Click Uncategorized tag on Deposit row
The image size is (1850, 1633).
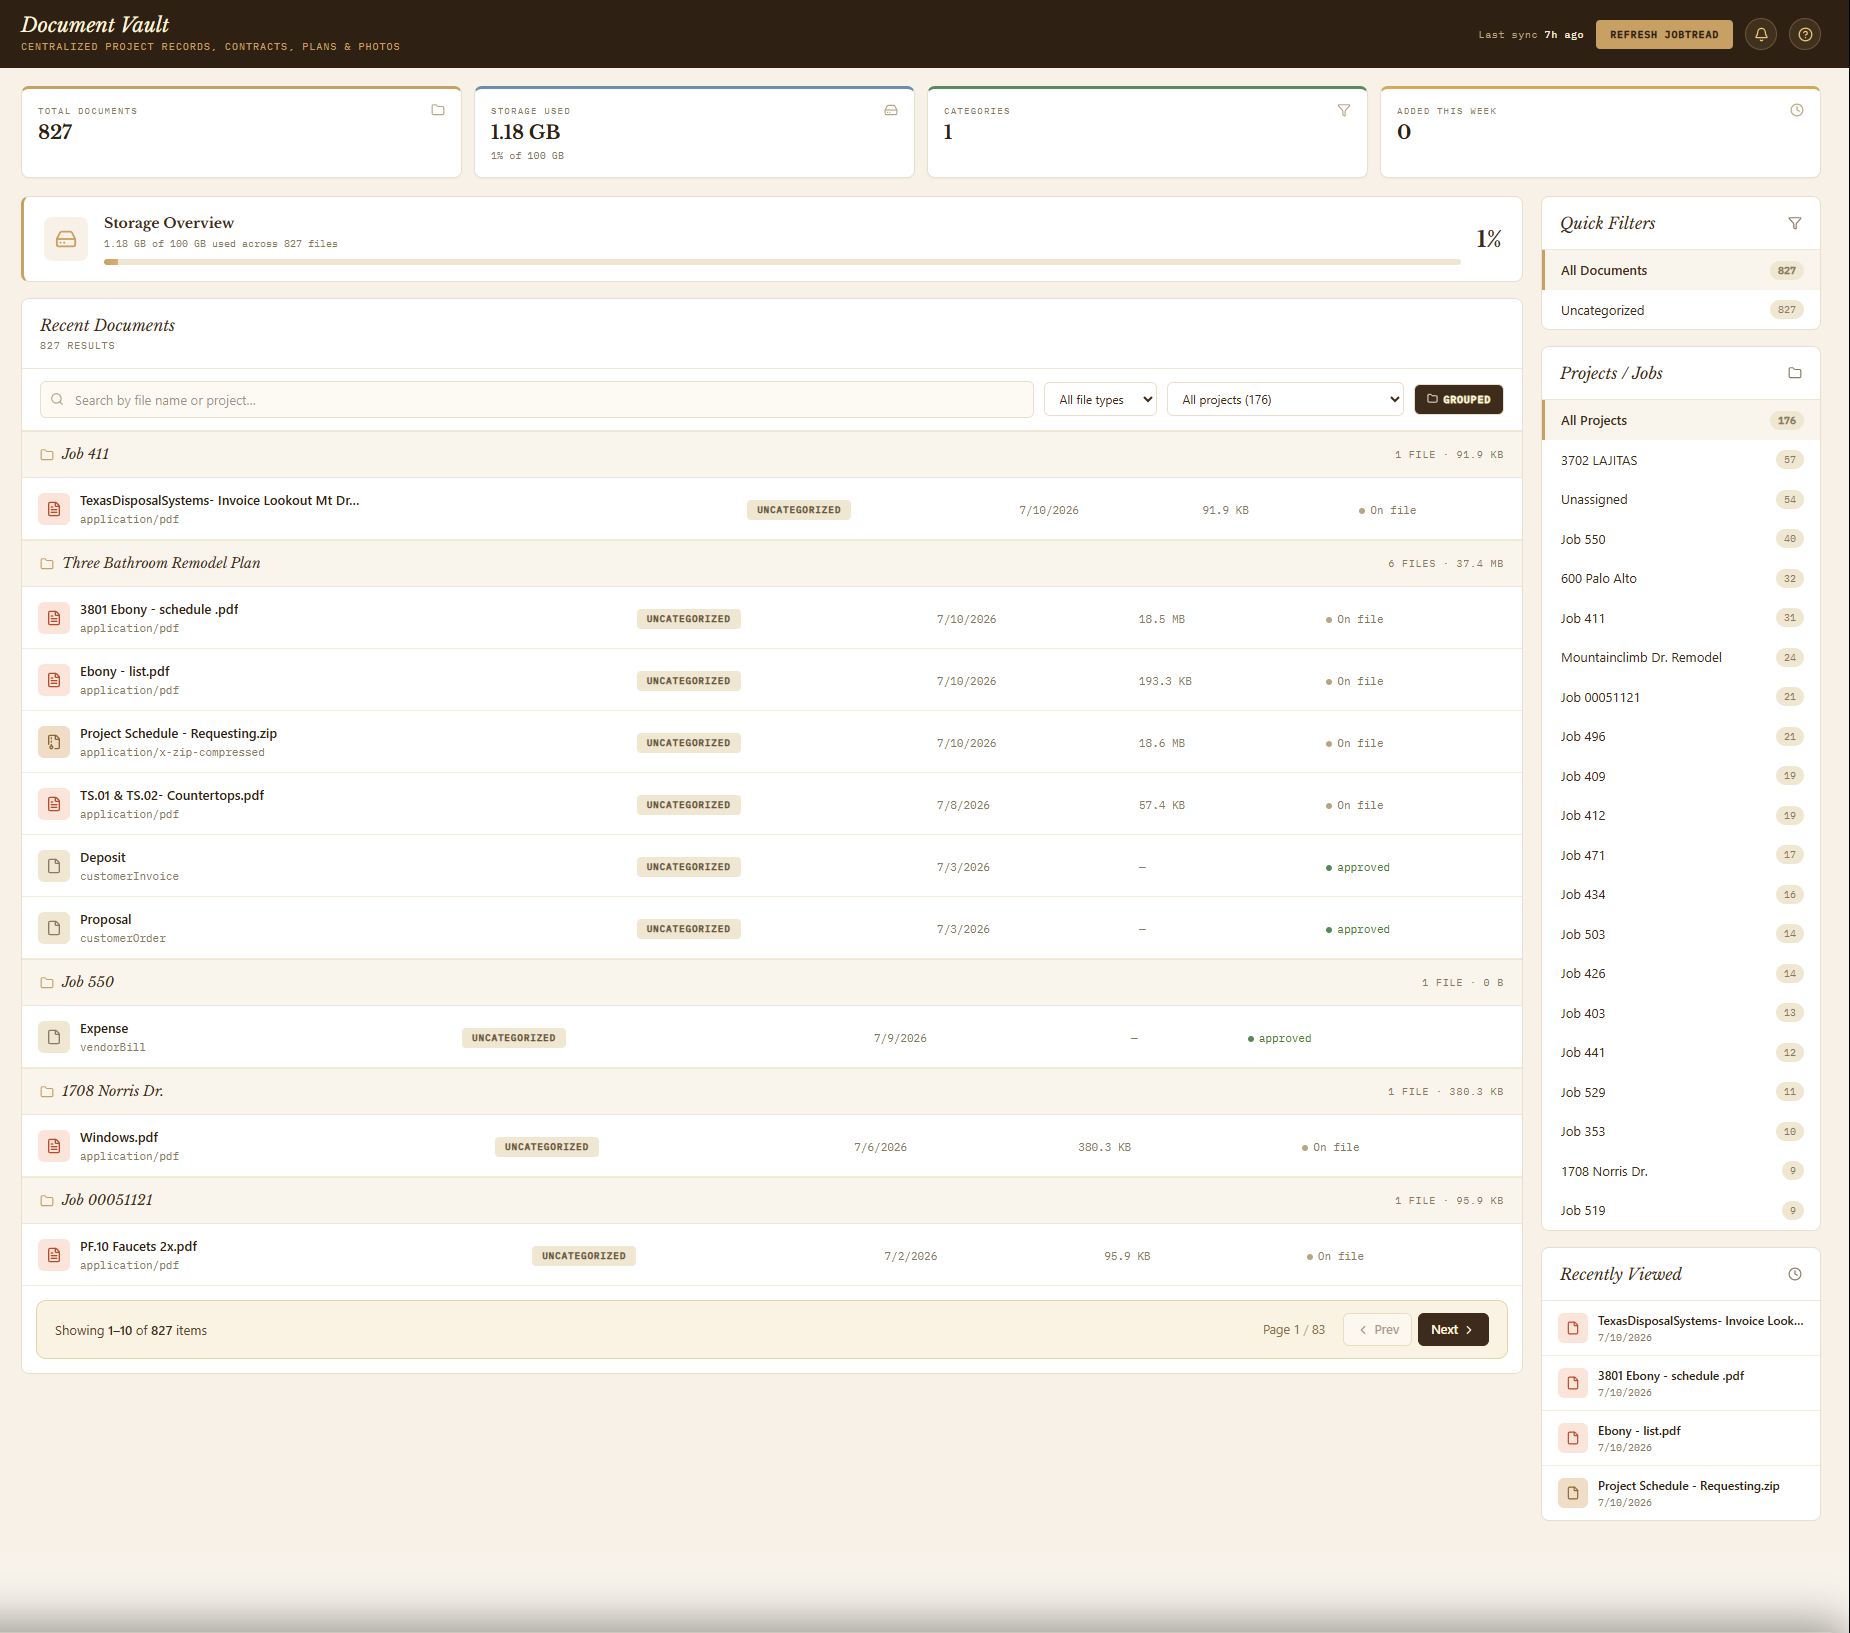(x=688, y=867)
